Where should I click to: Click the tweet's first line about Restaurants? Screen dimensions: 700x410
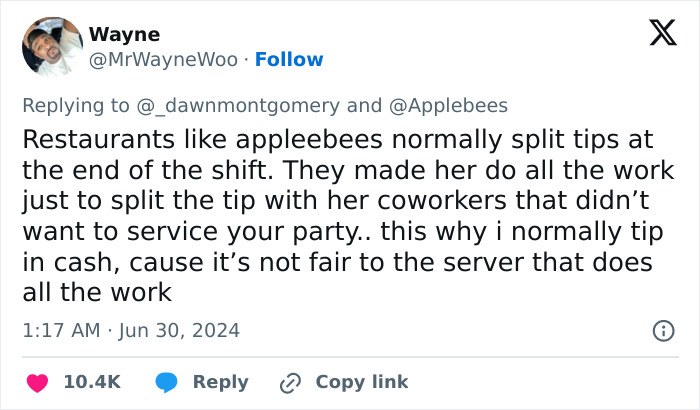point(334,137)
